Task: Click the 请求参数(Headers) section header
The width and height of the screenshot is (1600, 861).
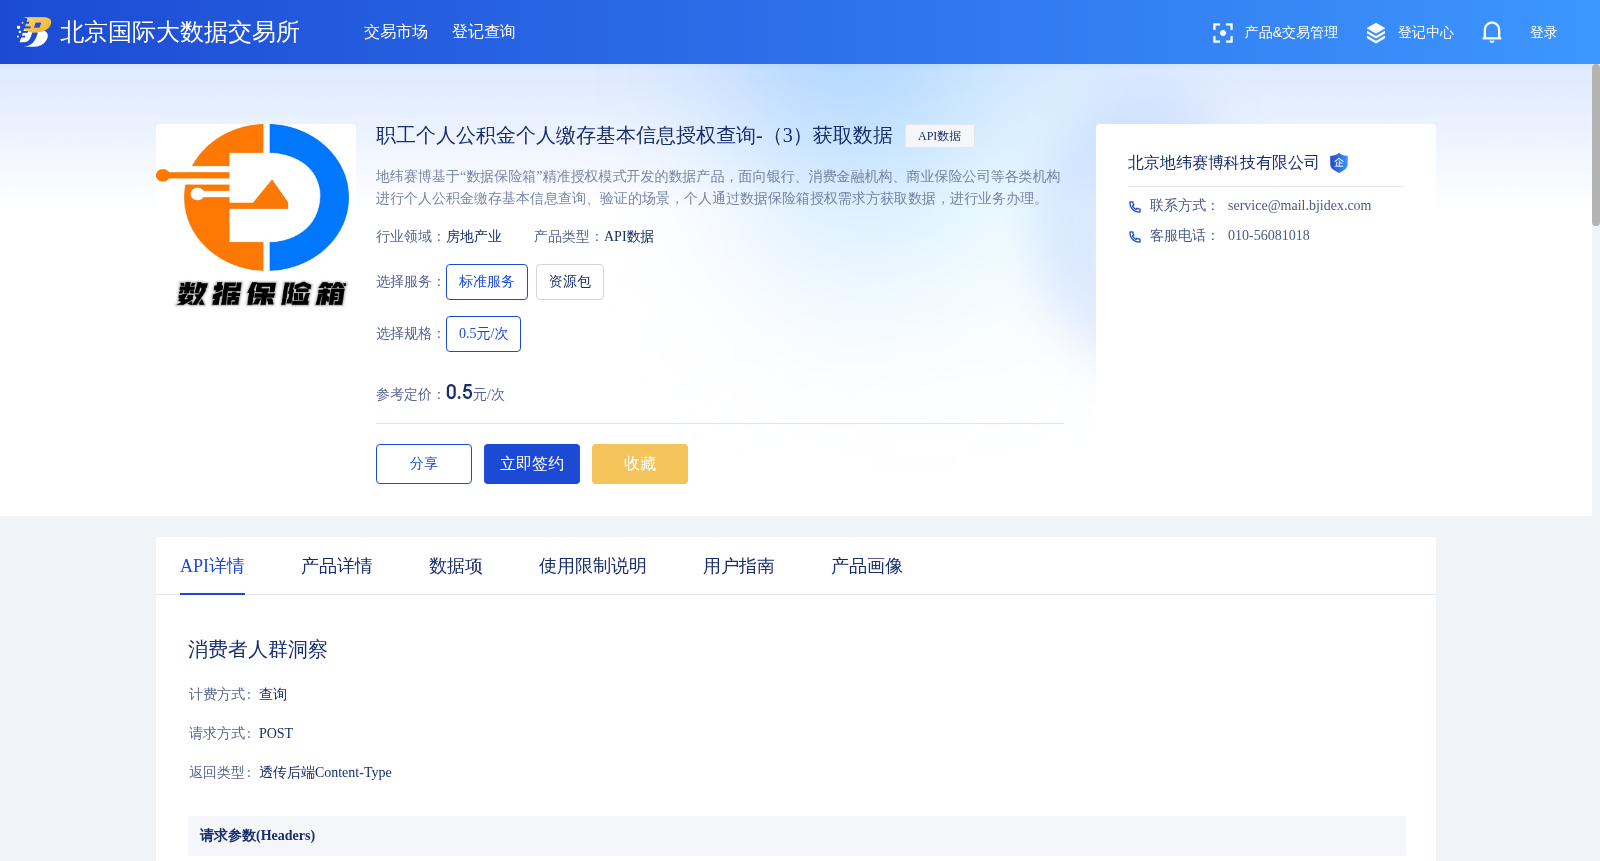Action: pyautogui.click(x=797, y=836)
